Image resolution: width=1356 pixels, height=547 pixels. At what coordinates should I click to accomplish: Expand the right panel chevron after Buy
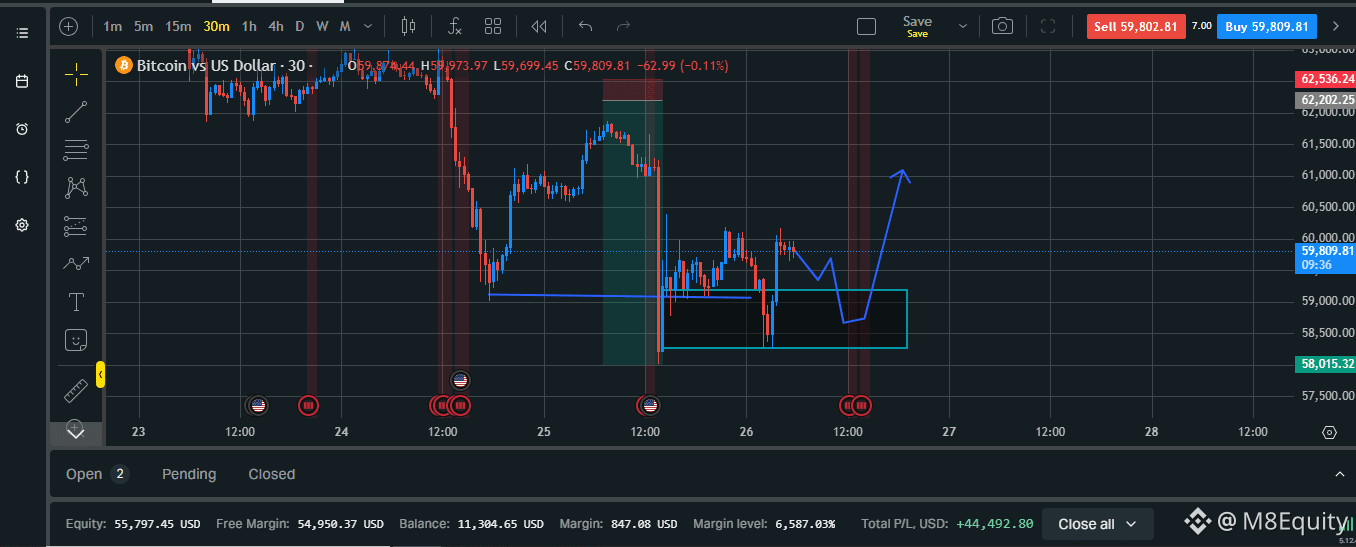tap(1335, 26)
